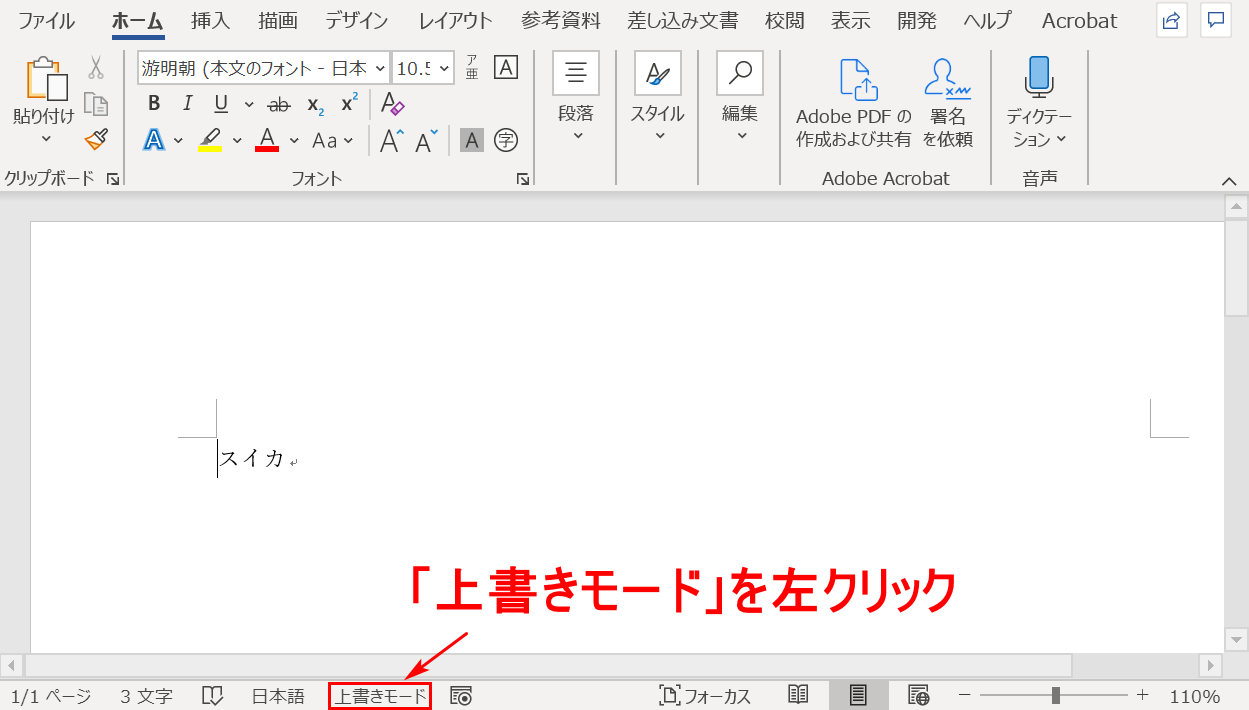Screen dimensions: 1249x710
Task: Open the font dialog launcher
Action: point(522,179)
